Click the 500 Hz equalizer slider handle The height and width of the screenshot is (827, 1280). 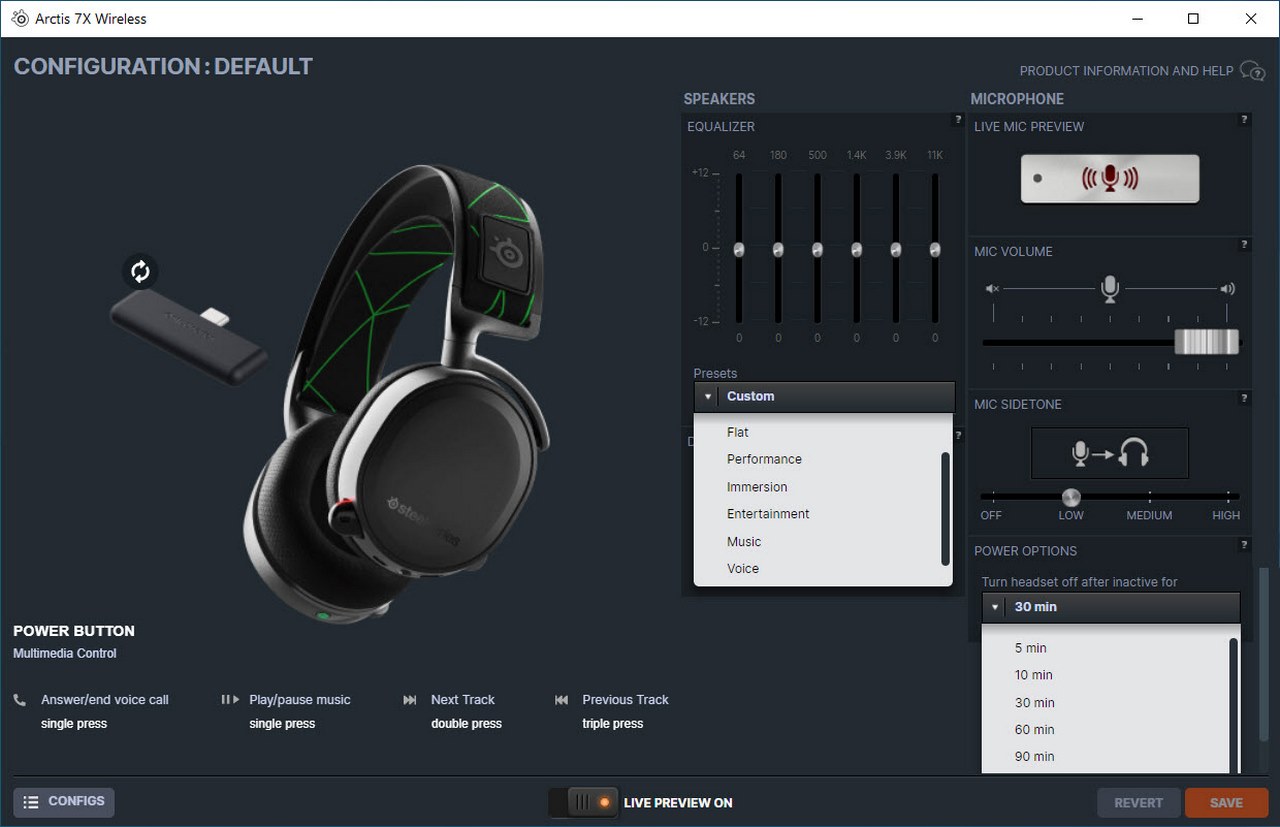(x=817, y=250)
